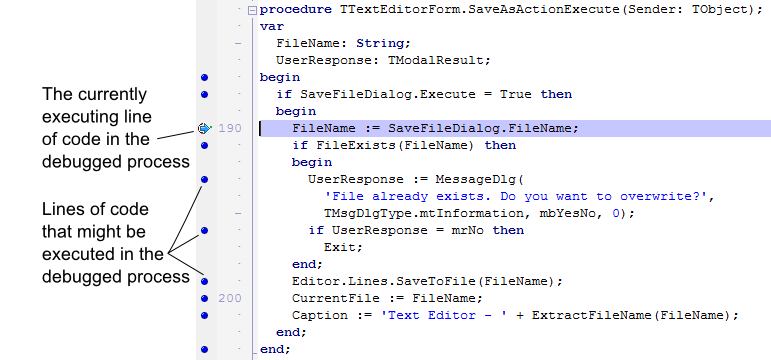Toggle breakpoint dot at line 200
This screenshot has height=360, width=771.
pos(205,298)
